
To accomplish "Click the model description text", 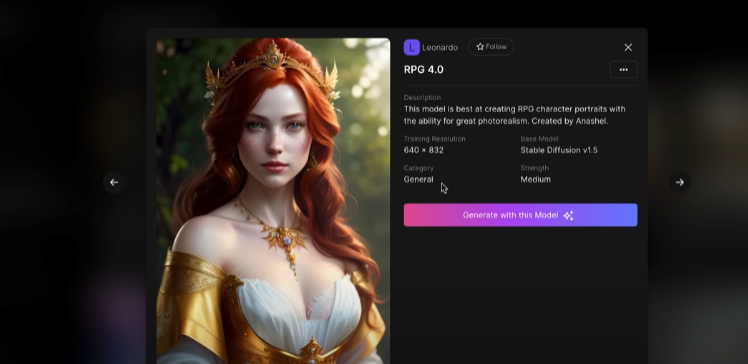I will [x=515, y=115].
